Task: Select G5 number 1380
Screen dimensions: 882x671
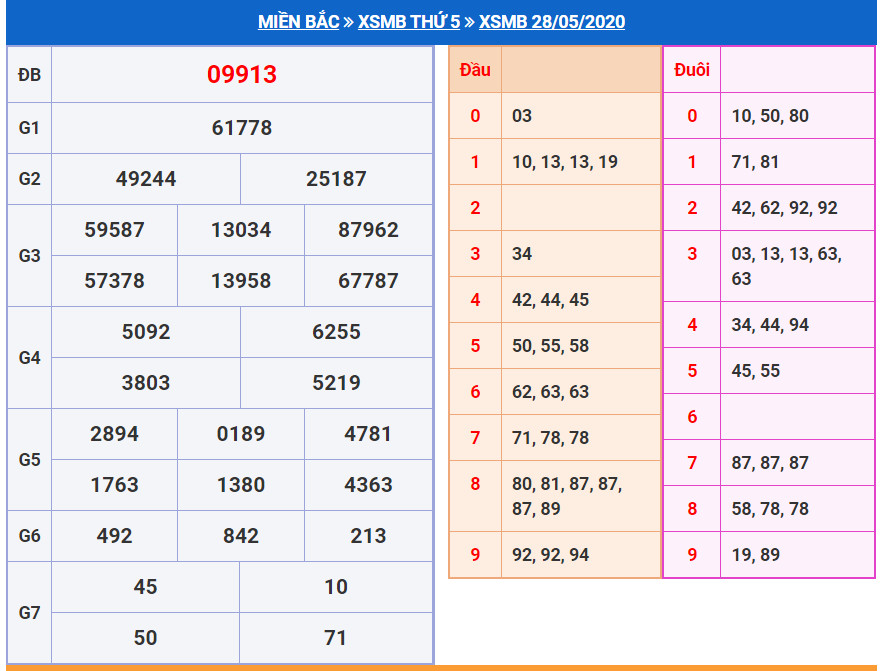Action: (241, 485)
